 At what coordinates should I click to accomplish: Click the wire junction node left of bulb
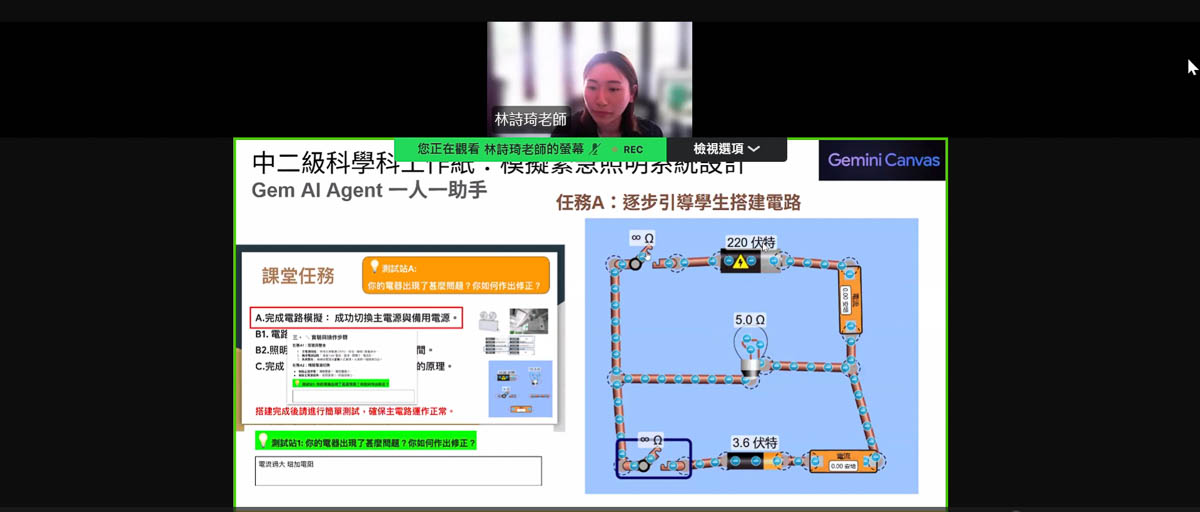click(615, 377)
